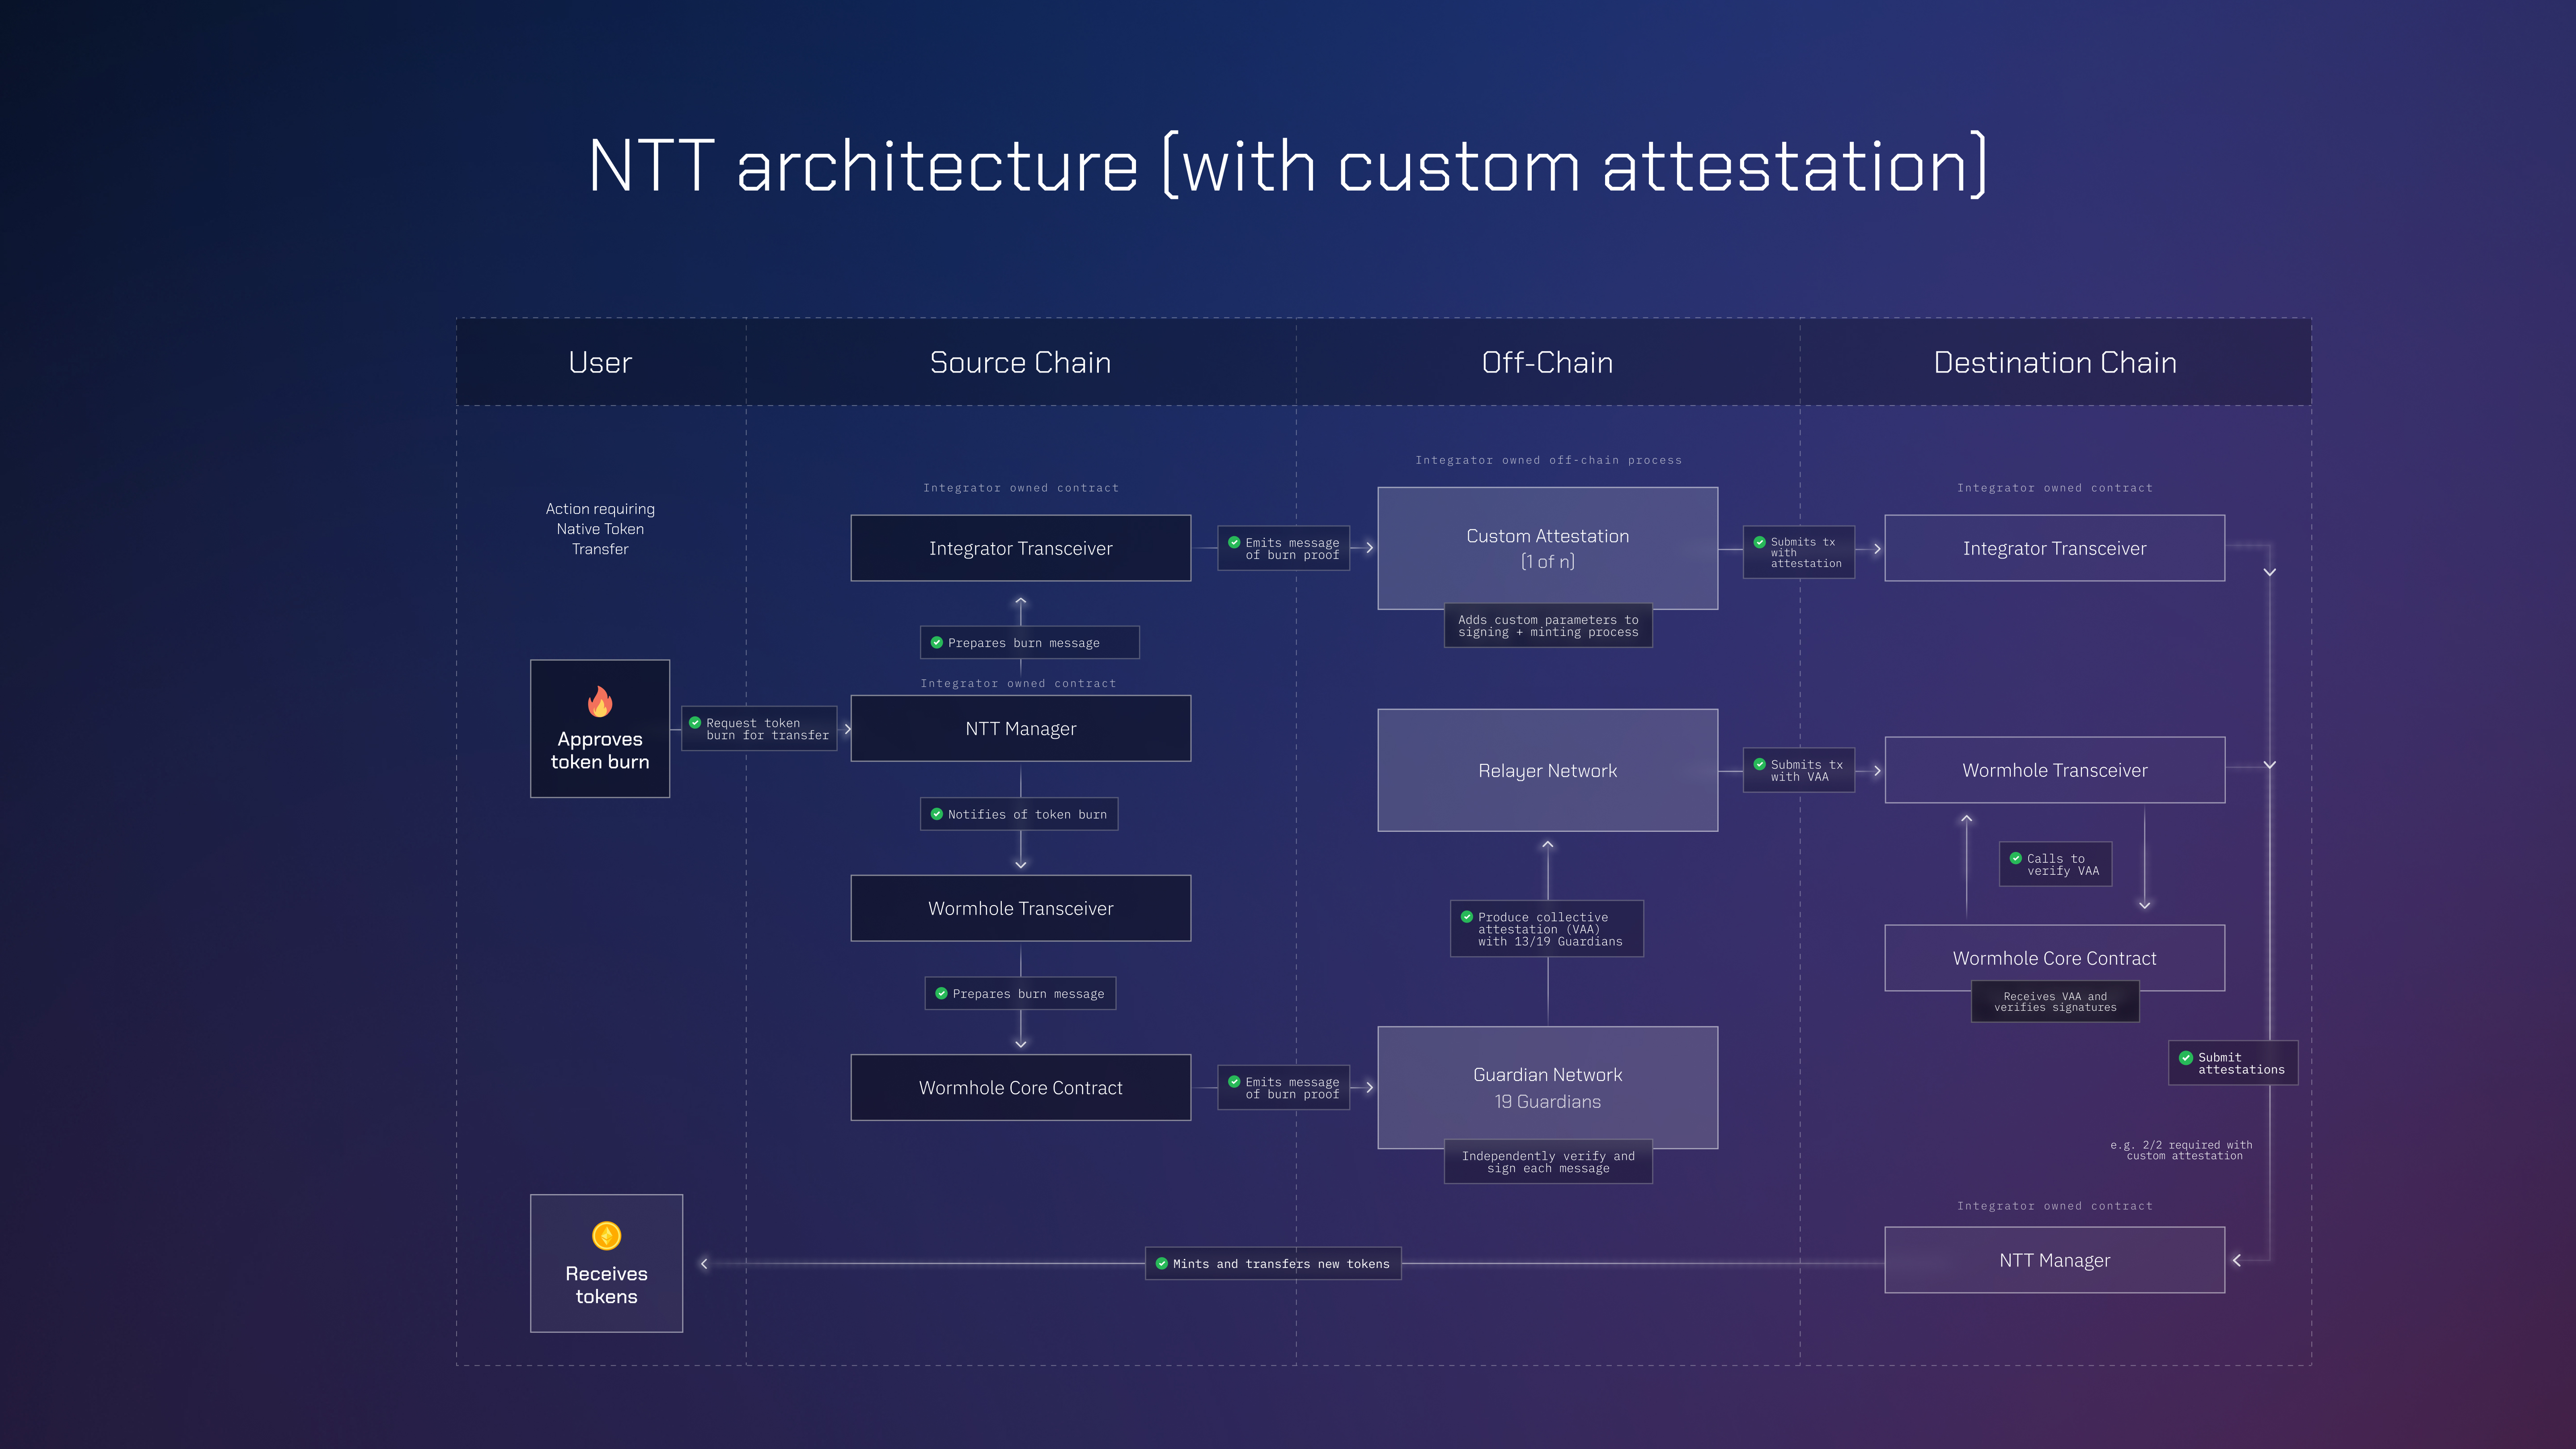Viewport: 2576px width, 1449px height.
Task: Select Destination Chain's Integrator Transceiver box
Action: 2055,548
